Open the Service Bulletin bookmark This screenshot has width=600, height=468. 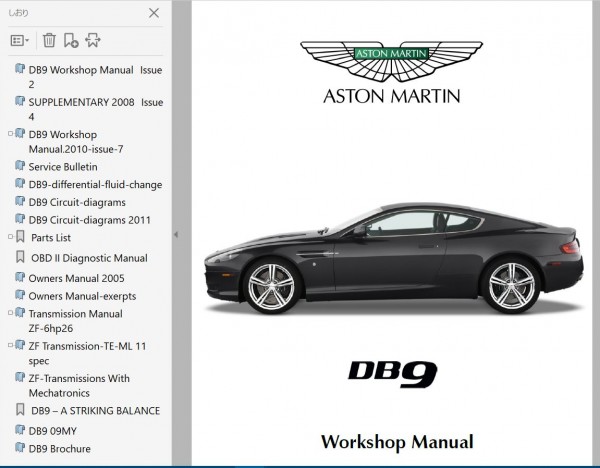click(x=63, y=167)
